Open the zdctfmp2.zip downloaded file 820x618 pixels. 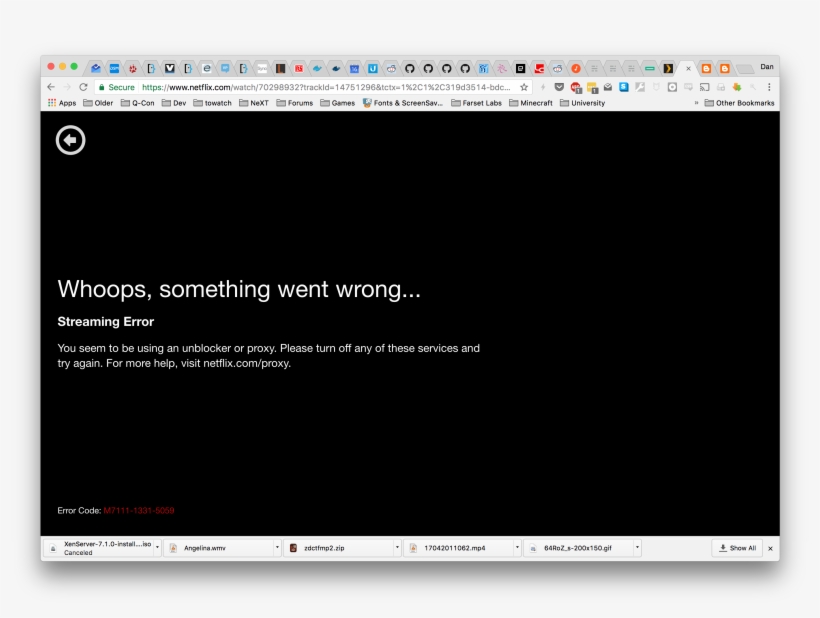tap(339, 548)
